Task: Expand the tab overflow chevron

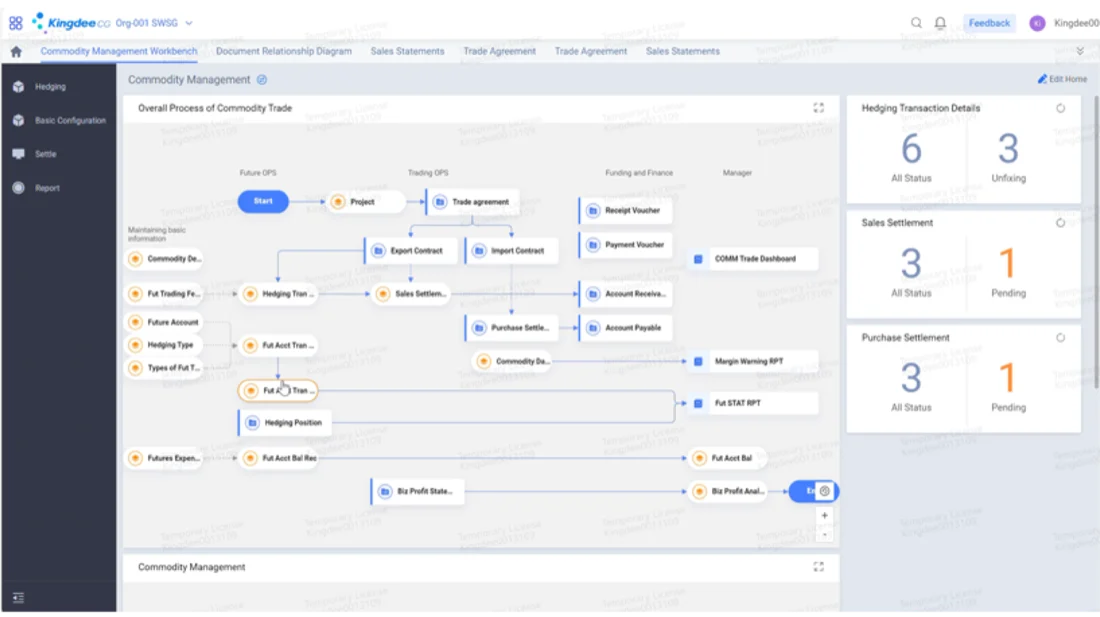Action: 1080,51
